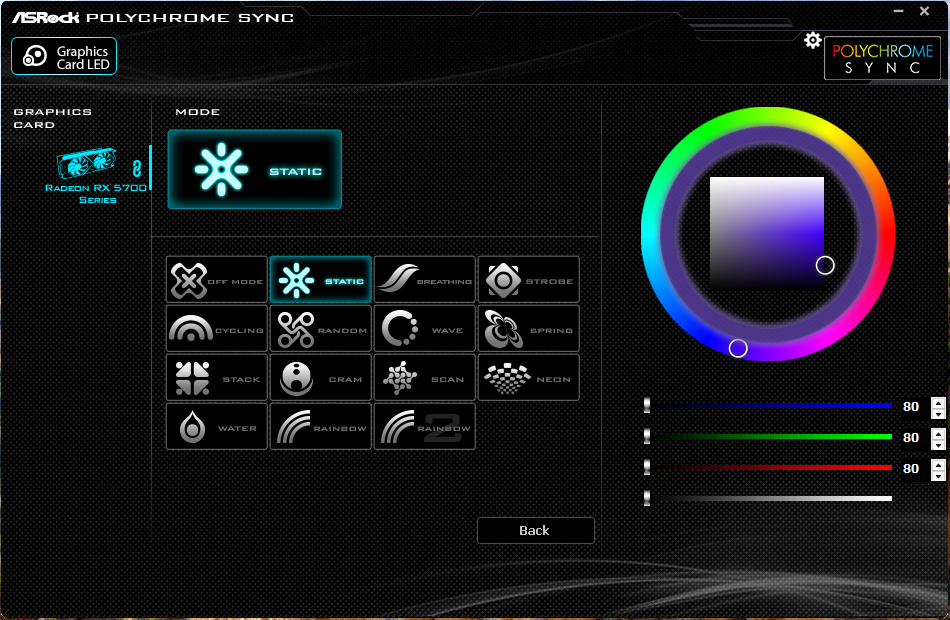The image size is (950, 620).
Task: Select the Off Mode lighting effect
Action: coord(216,279)
